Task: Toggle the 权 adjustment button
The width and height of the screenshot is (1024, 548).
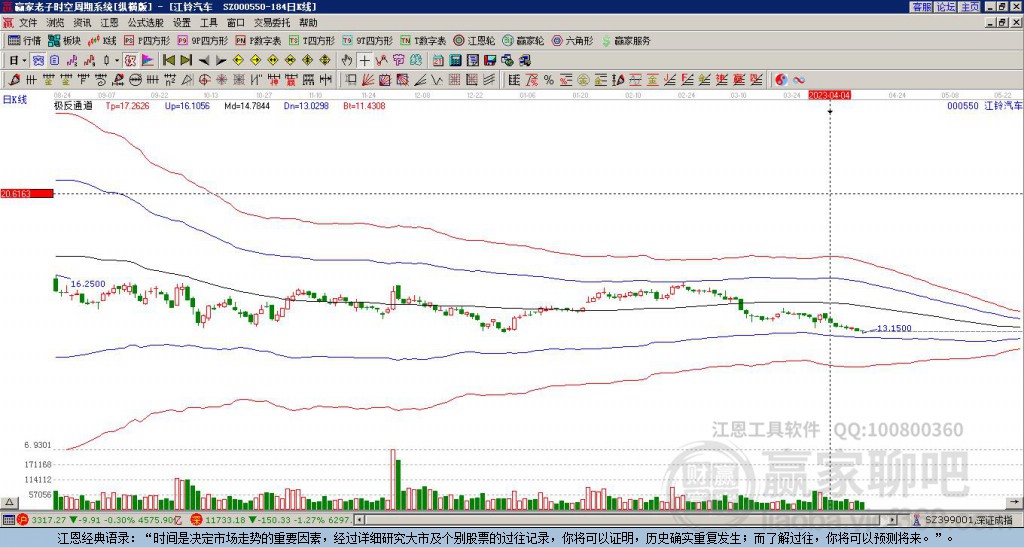Action: point(130,61)
